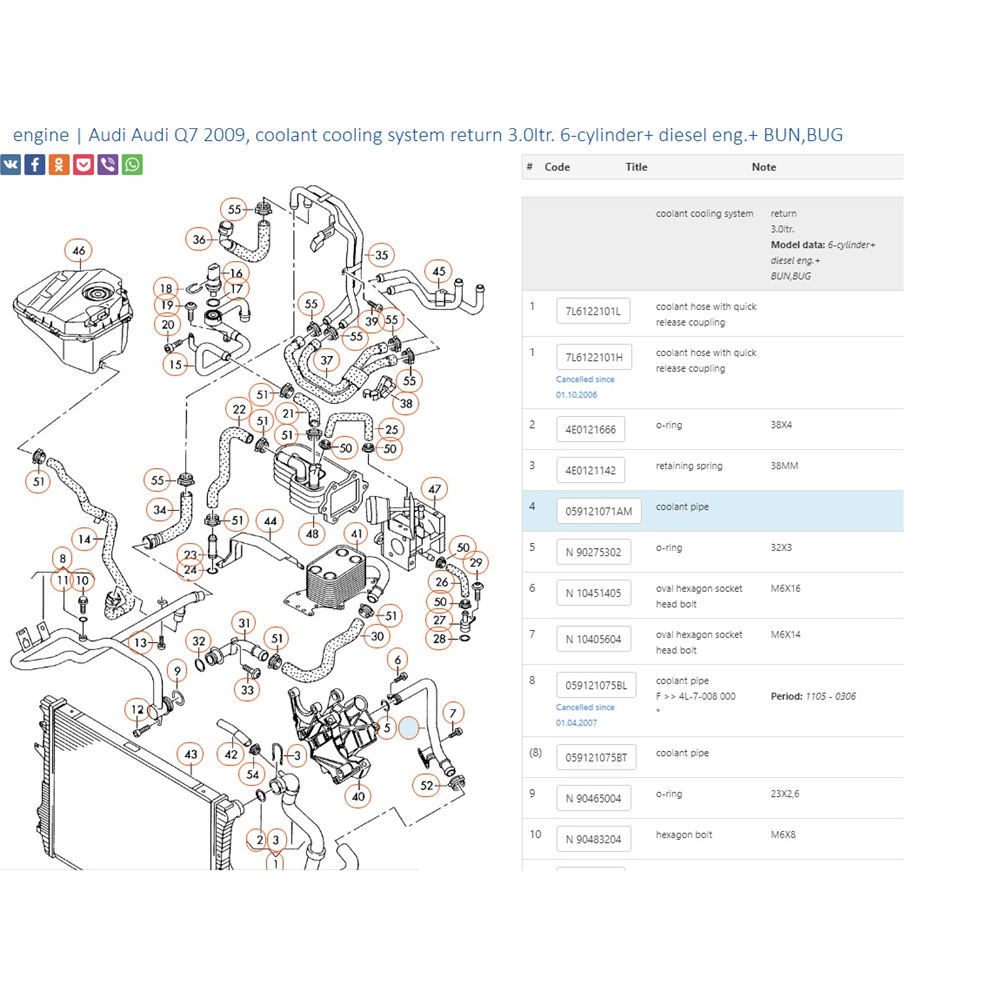
Task: Select callout 6 in the diagram
Action: (x=398, y=660)
